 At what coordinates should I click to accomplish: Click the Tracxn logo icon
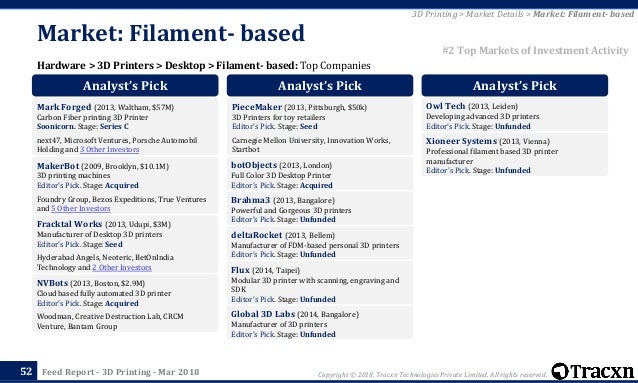coord(560,371)
